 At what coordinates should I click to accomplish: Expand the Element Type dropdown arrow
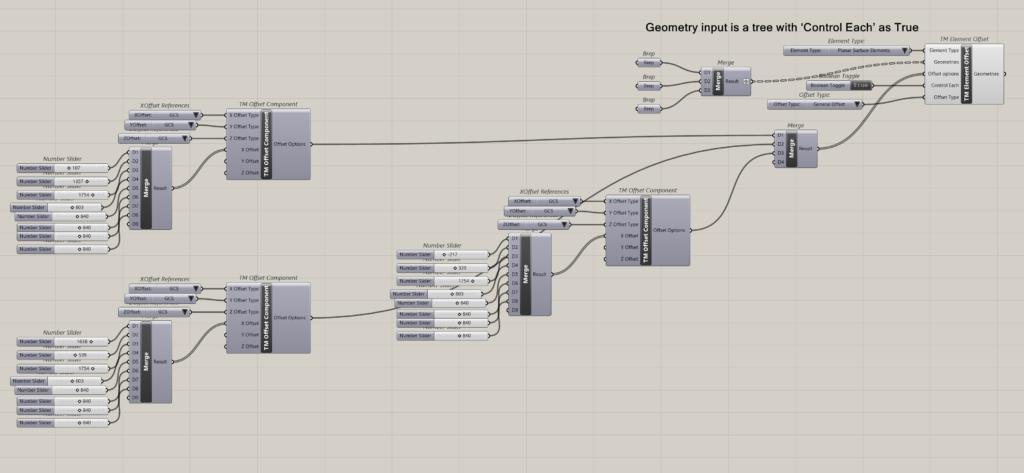click(x=906, y=50)
